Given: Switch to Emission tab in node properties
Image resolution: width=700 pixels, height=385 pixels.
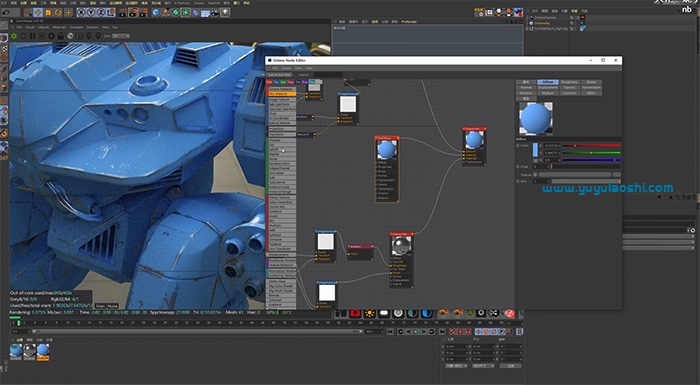Looking at the screenshot, I should click(526, 93).
